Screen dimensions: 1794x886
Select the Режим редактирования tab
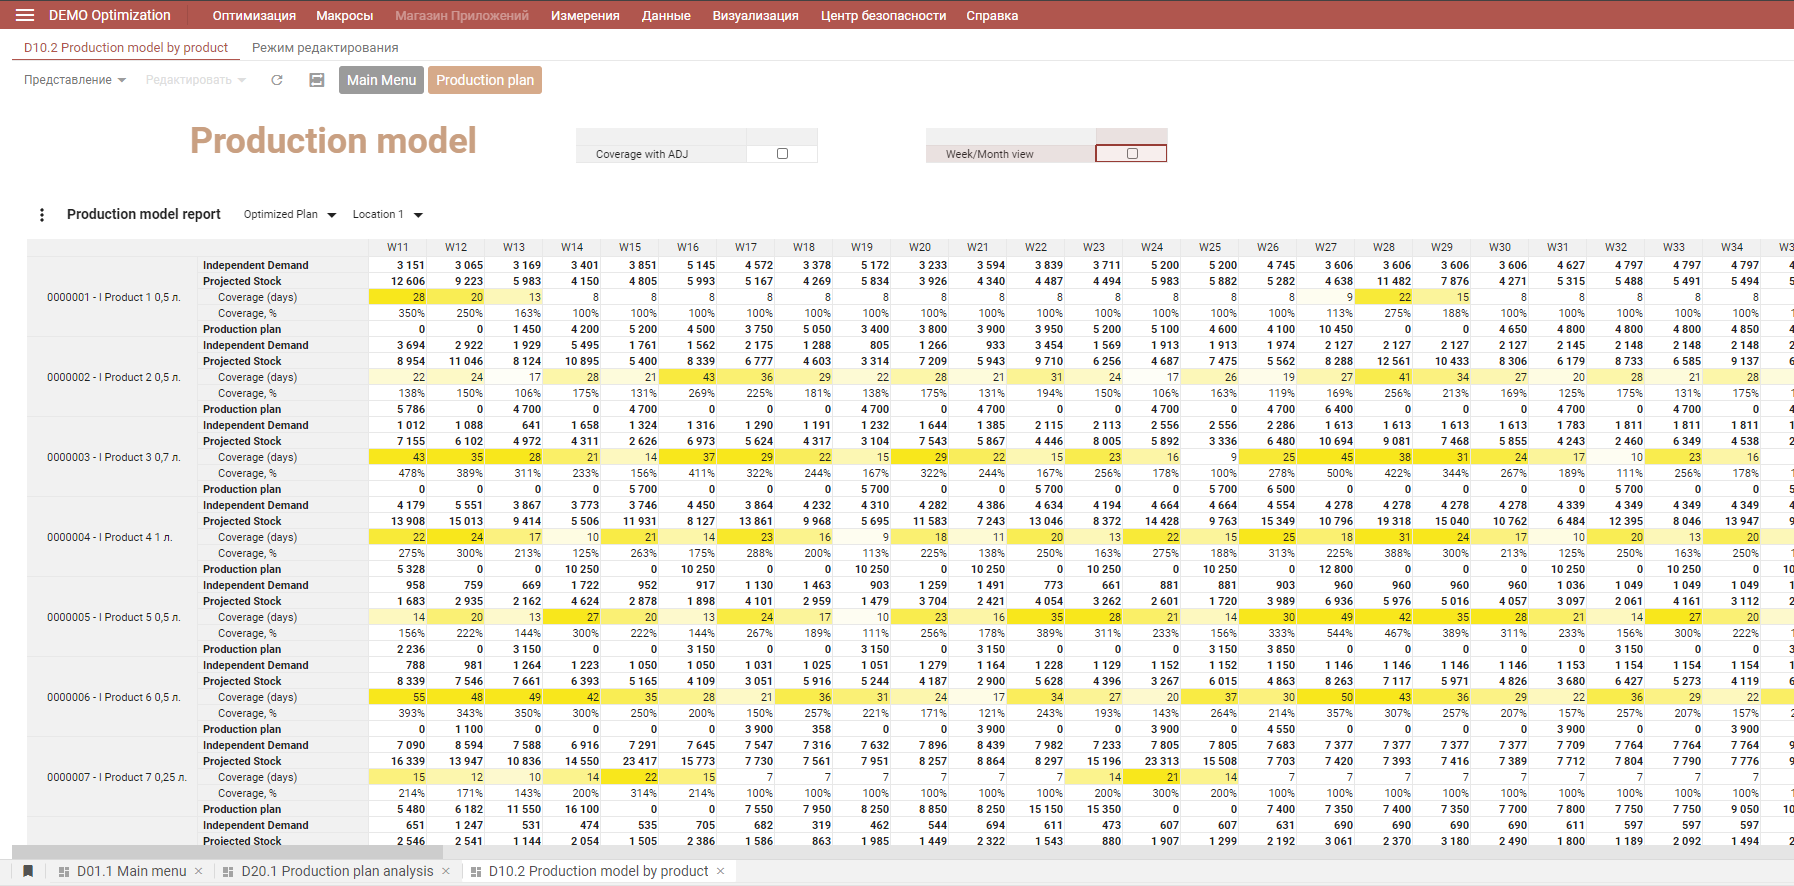pos(325,47)
